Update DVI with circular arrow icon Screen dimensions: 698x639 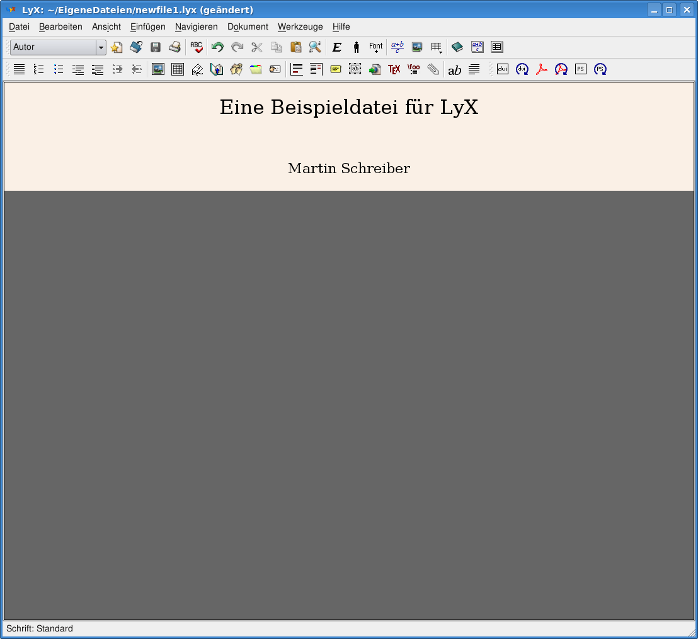pos(522,69)
